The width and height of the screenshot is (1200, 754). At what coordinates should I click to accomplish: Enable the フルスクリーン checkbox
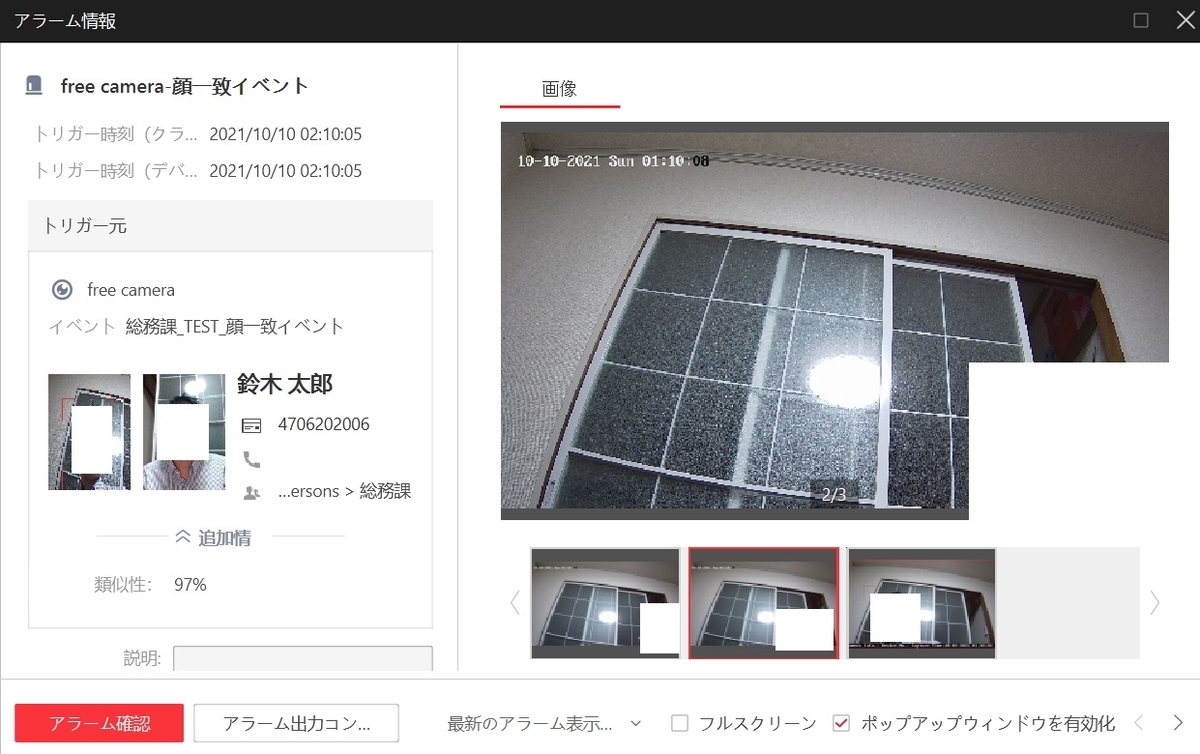(x=679, y=722)
